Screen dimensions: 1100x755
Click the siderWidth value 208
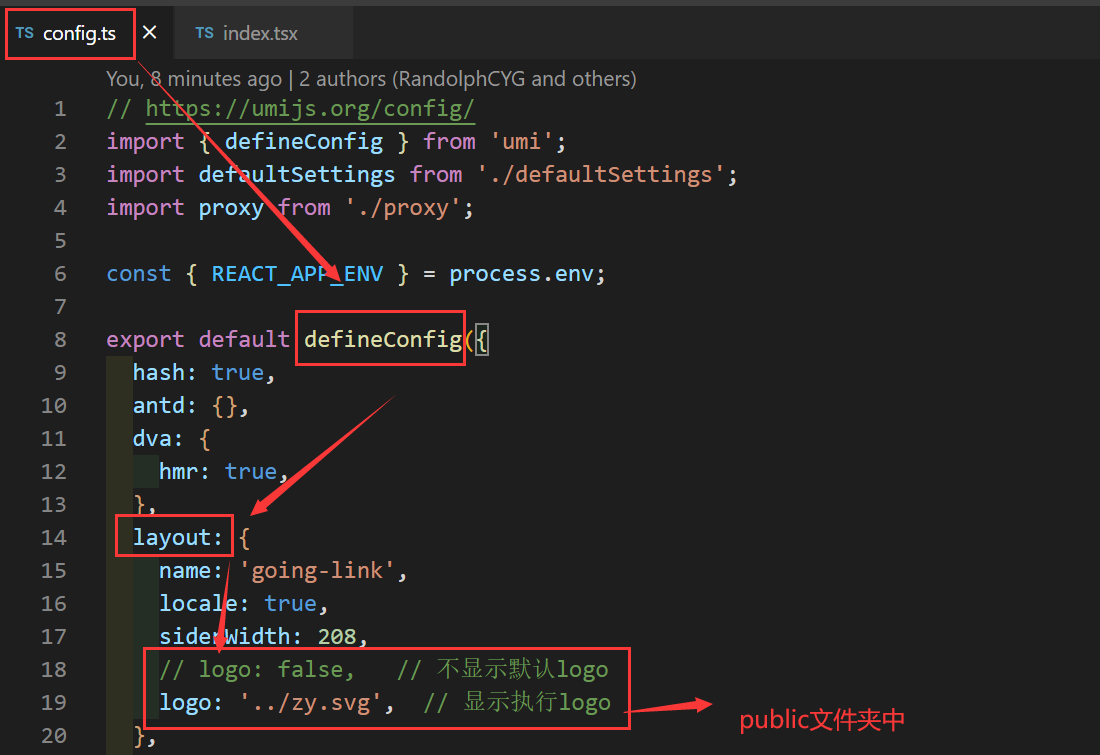click(334, 636)
